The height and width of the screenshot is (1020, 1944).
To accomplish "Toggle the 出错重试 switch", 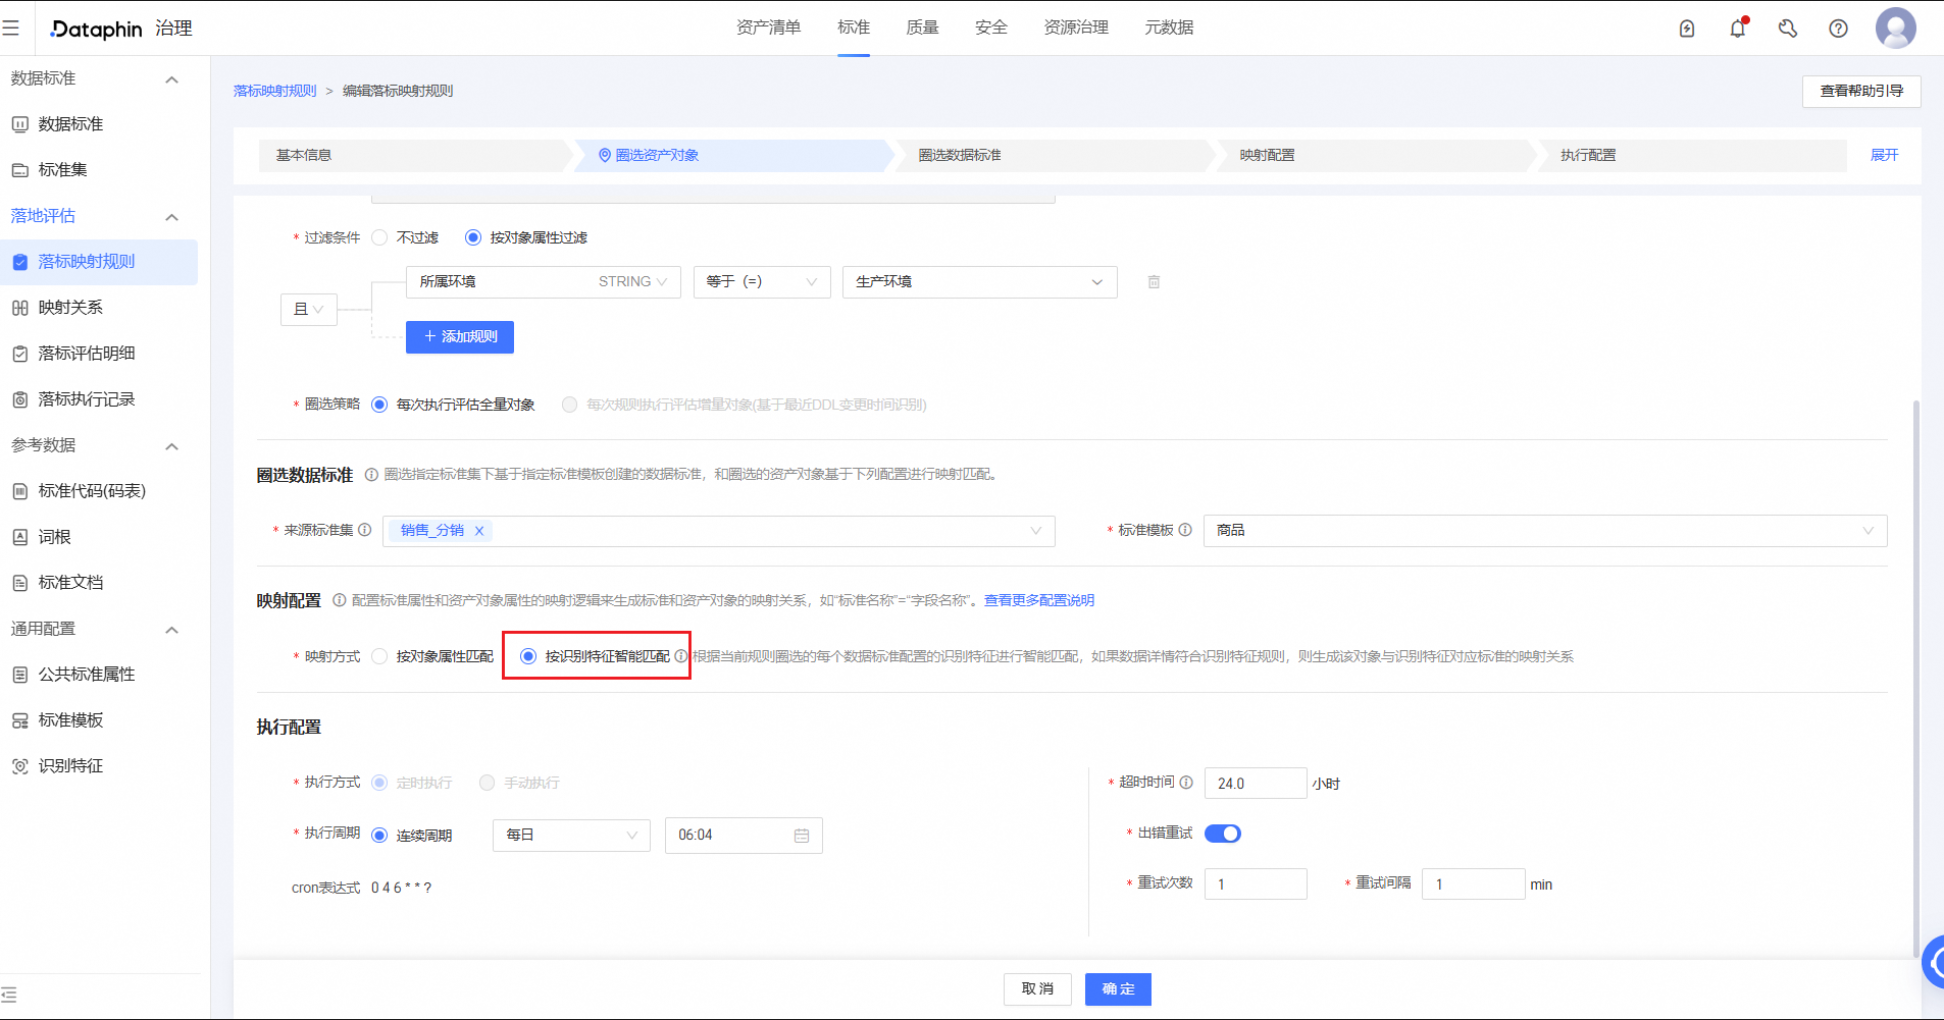I will coord(1222,834).
